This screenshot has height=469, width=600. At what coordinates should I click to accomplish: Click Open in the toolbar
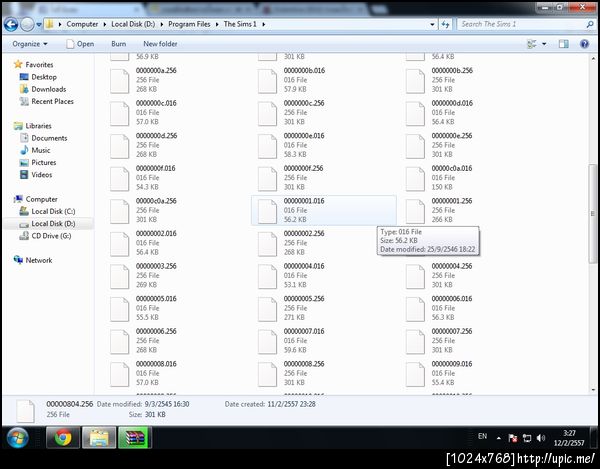click(x=80, y=44)
